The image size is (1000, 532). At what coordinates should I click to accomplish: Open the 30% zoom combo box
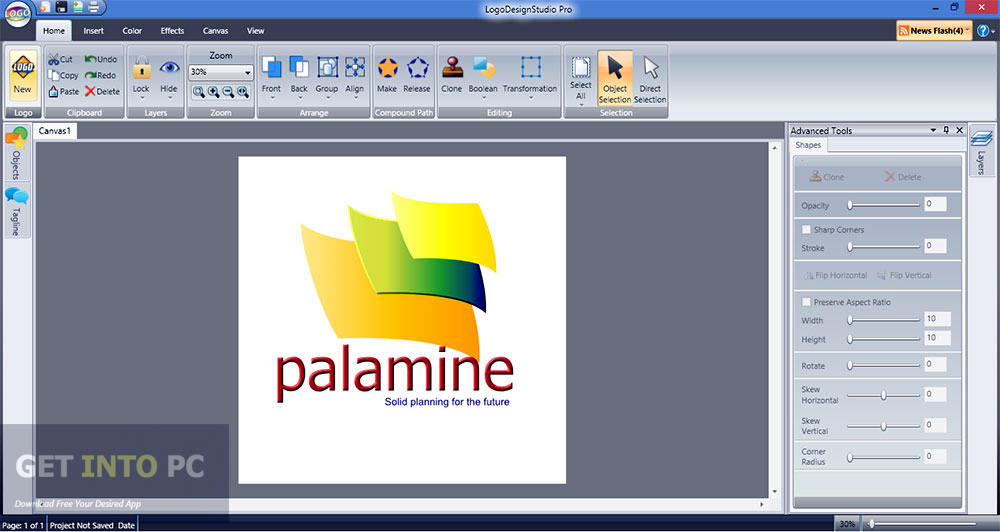pyautogui.click(x=221, y=72)
